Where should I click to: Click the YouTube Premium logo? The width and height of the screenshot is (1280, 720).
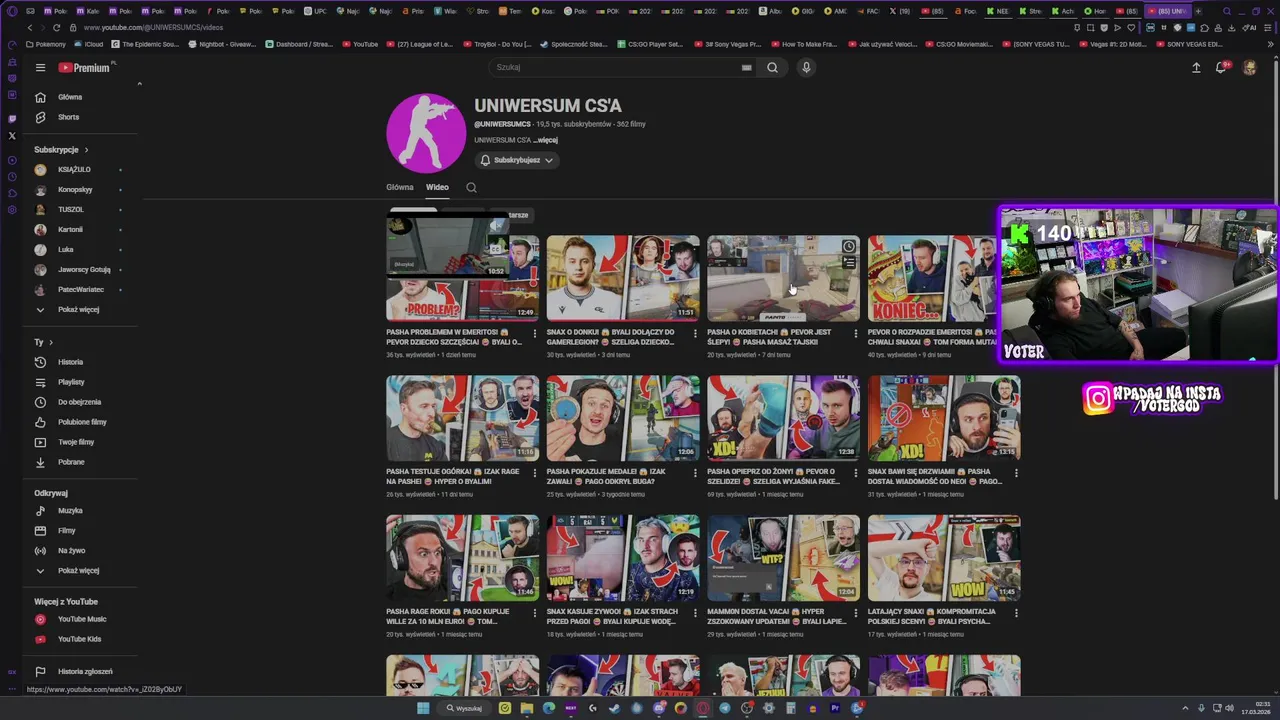point(84,68)
